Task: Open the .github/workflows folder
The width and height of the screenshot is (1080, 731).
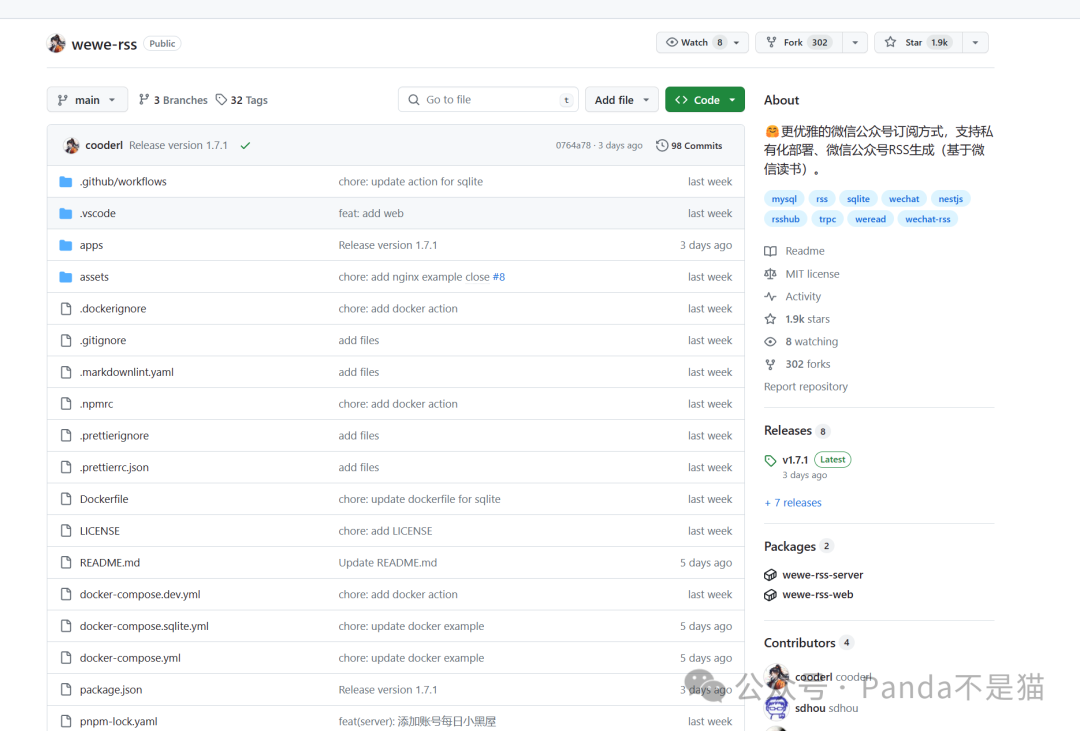Action: [x=123, y=182]
